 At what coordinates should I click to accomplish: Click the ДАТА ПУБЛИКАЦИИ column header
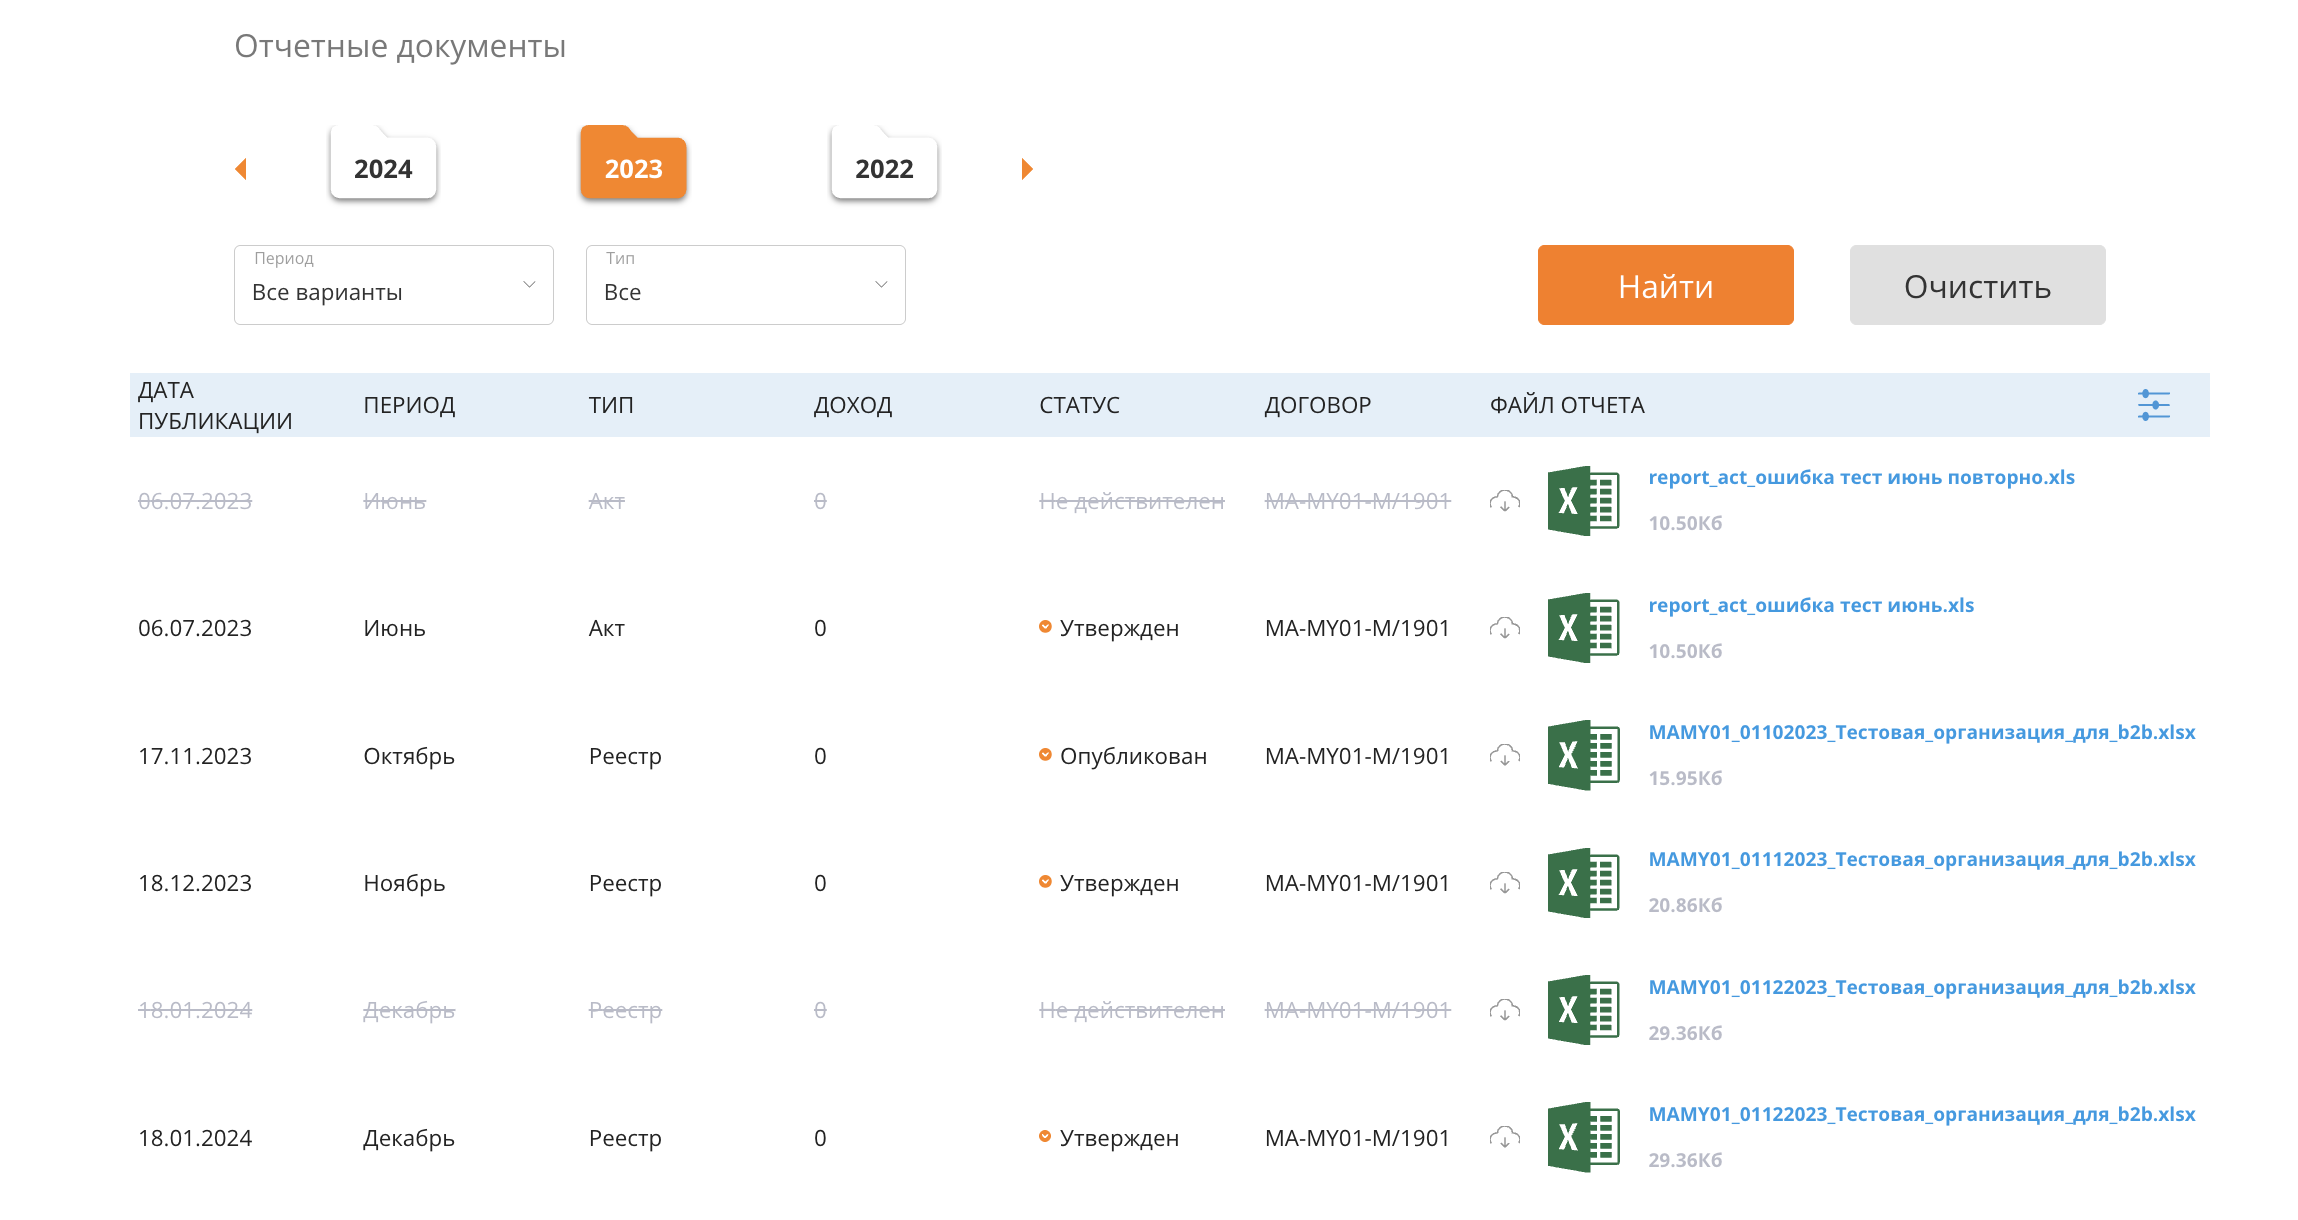(215, 405)
